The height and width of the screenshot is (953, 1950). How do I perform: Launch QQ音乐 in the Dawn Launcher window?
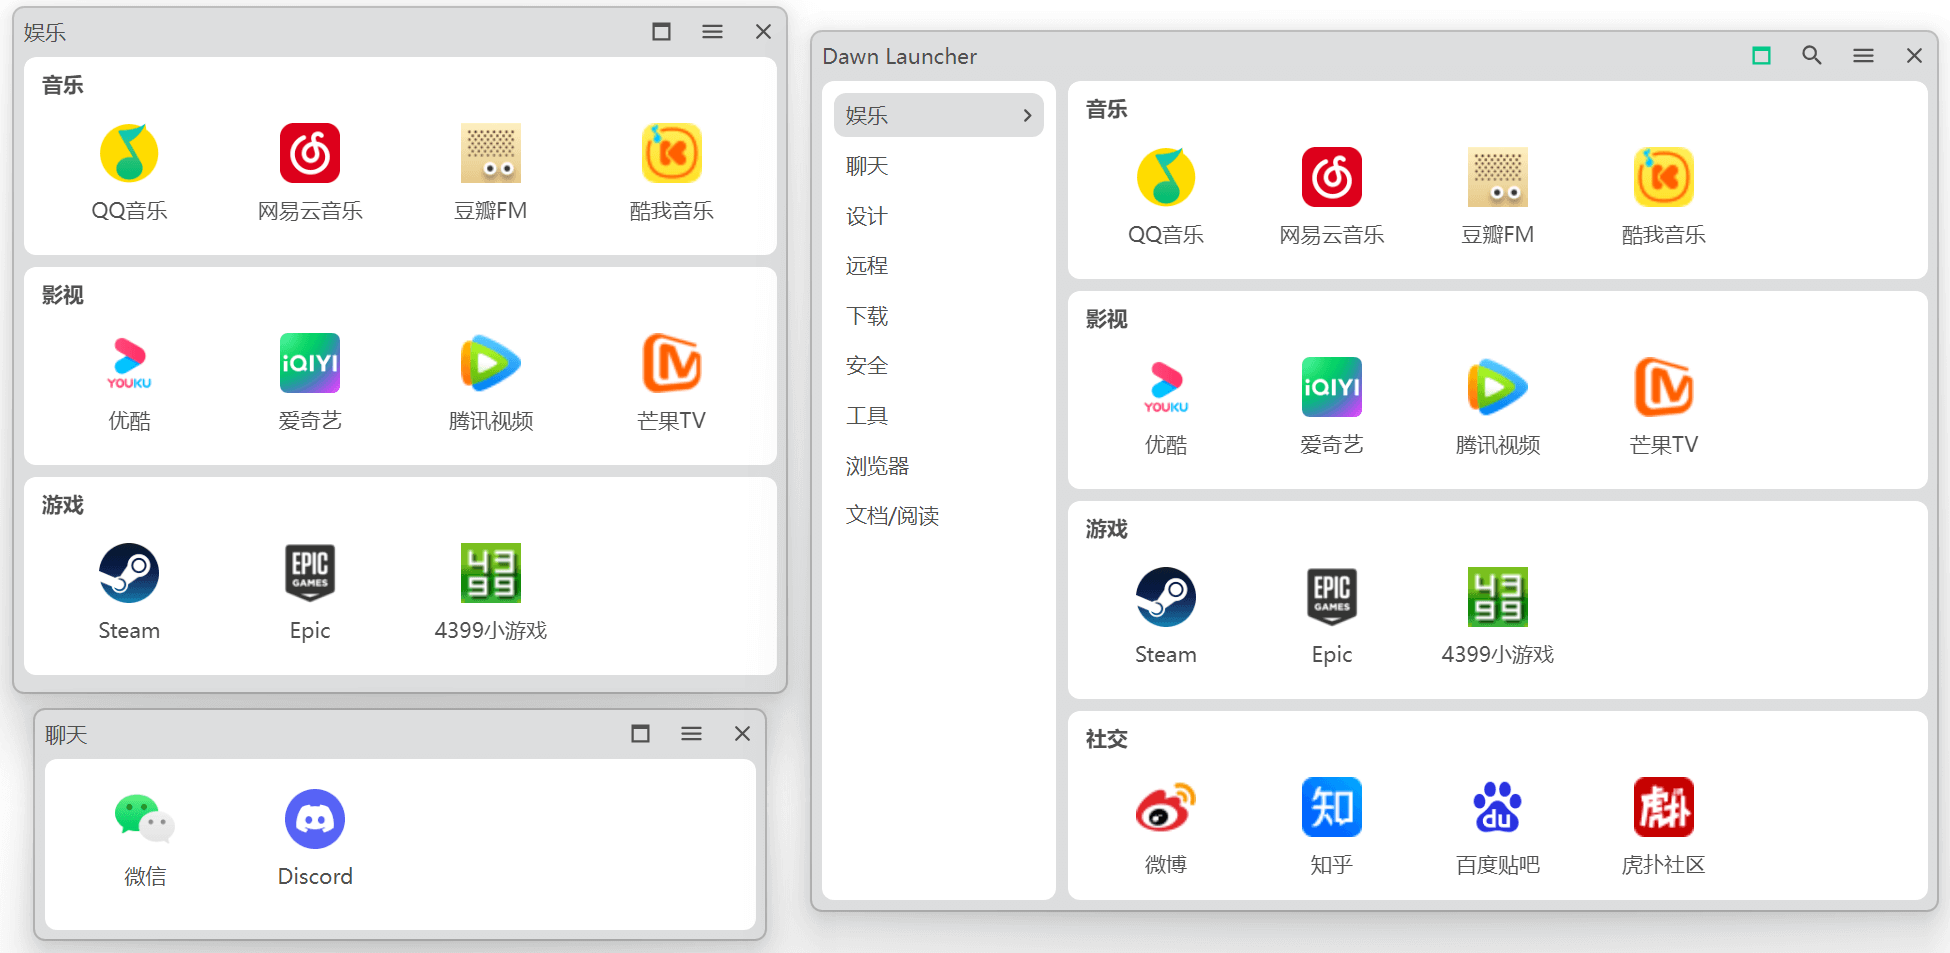click(x=1166, y=197)
